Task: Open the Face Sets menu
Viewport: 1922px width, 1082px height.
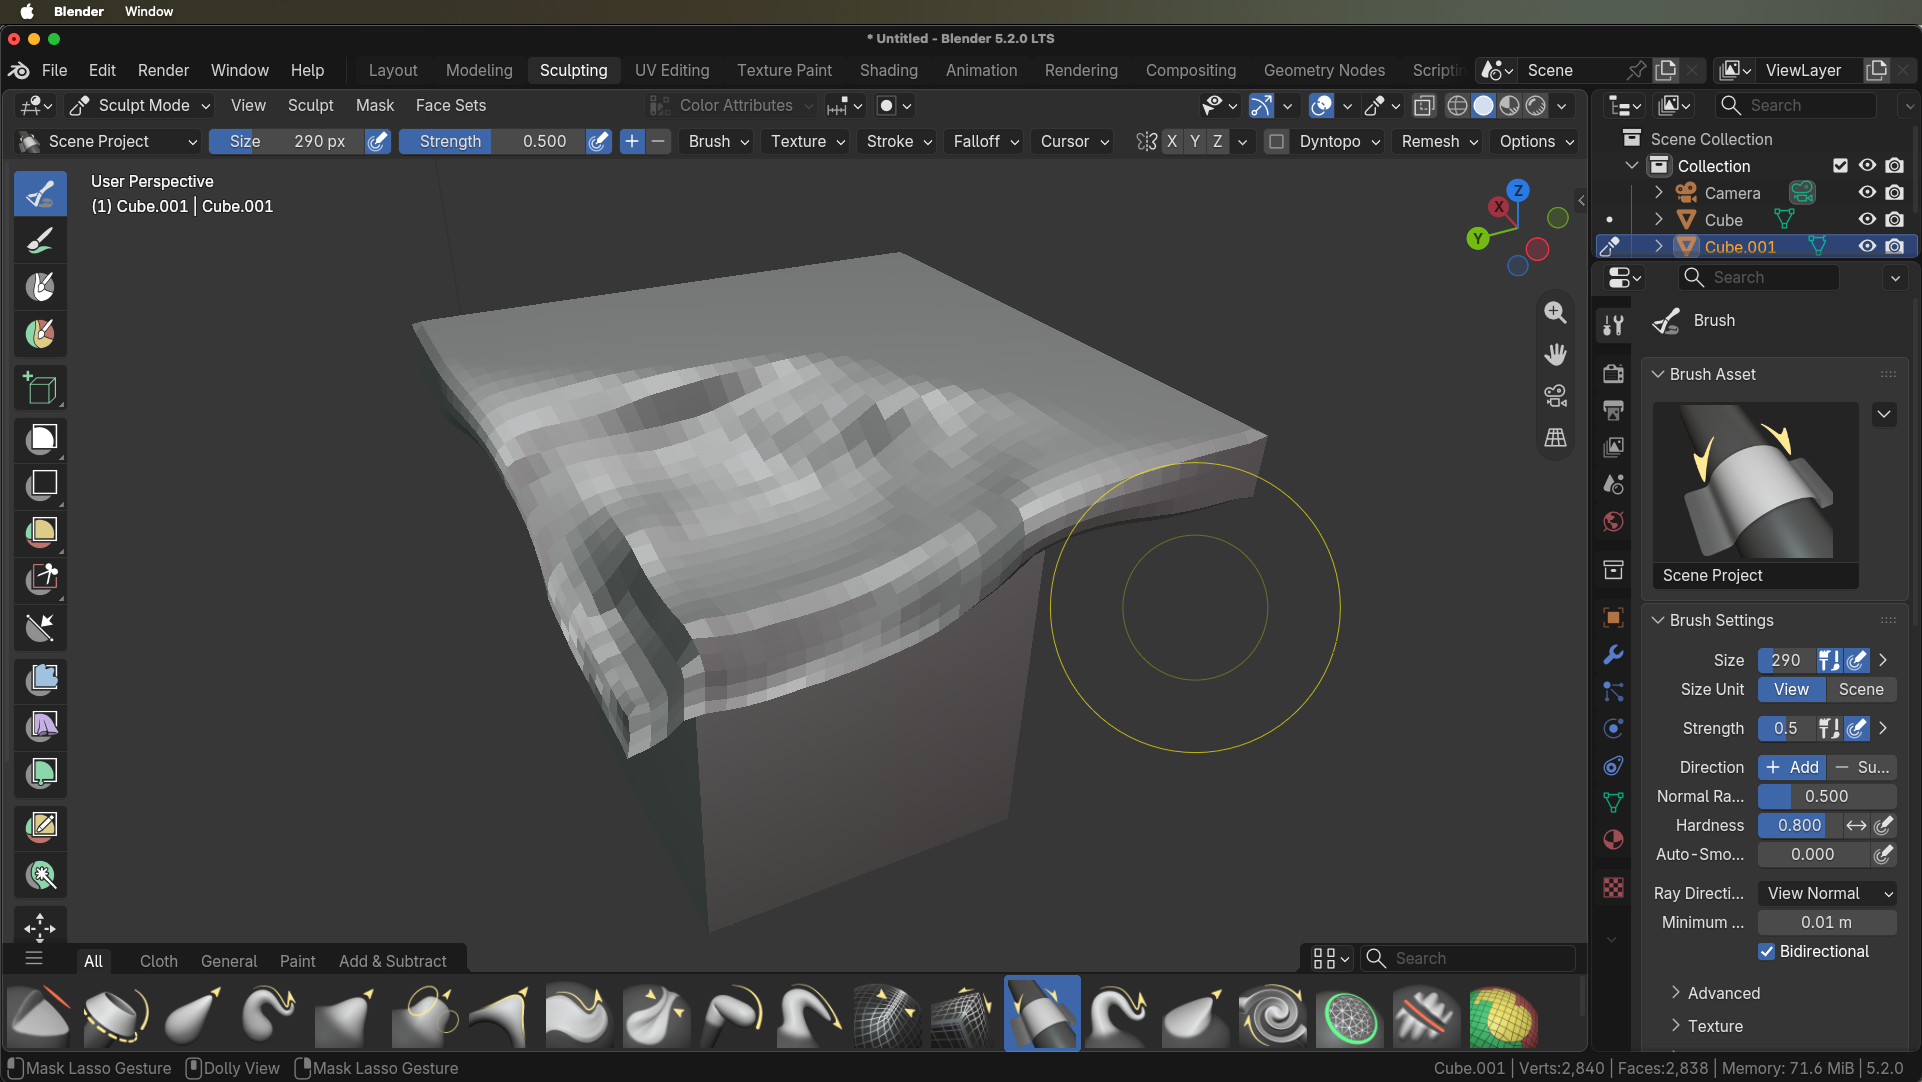Action: (x=451, y=105)
